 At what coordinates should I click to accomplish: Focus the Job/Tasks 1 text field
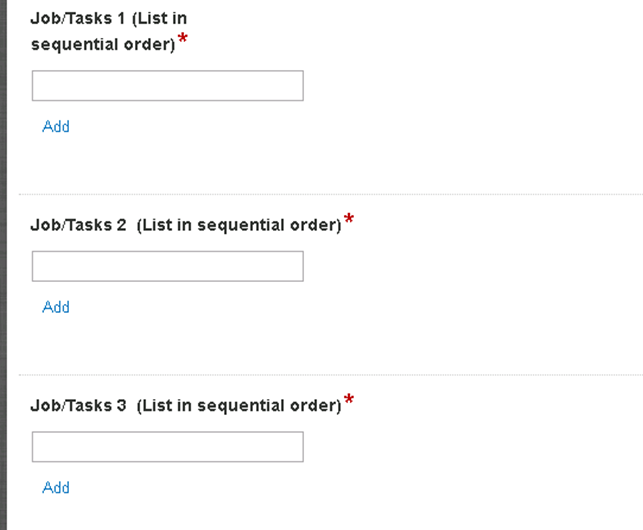[x=168, y=86]
